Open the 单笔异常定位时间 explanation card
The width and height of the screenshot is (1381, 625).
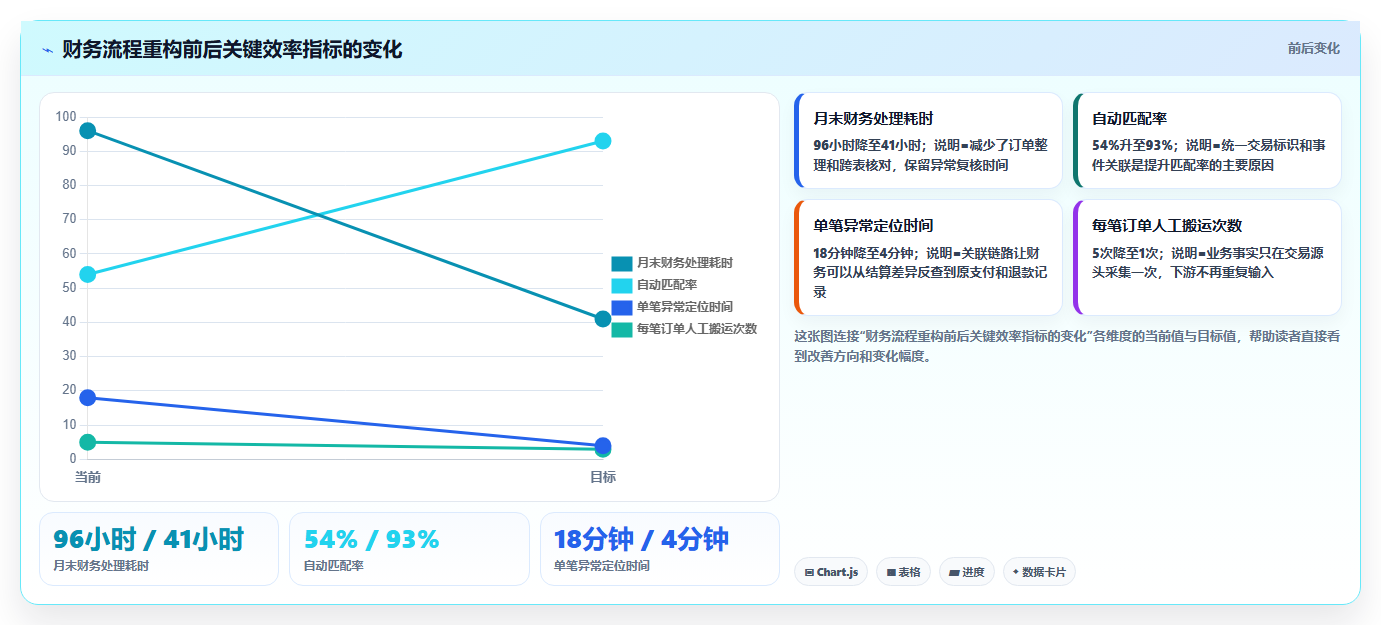[928, 257]
